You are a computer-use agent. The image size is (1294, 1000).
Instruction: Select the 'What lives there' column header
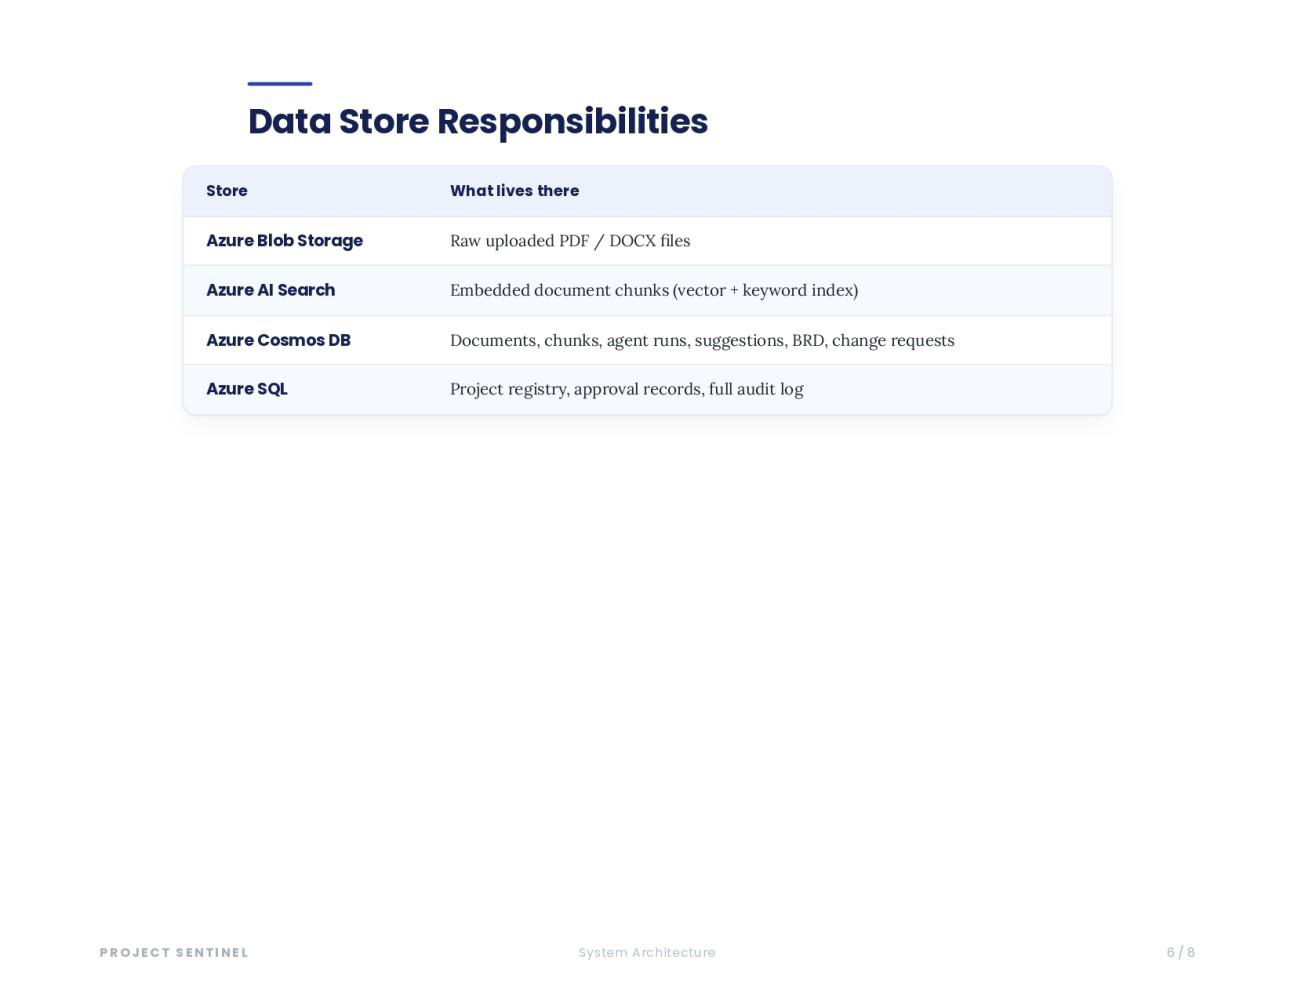coord(514,191)
